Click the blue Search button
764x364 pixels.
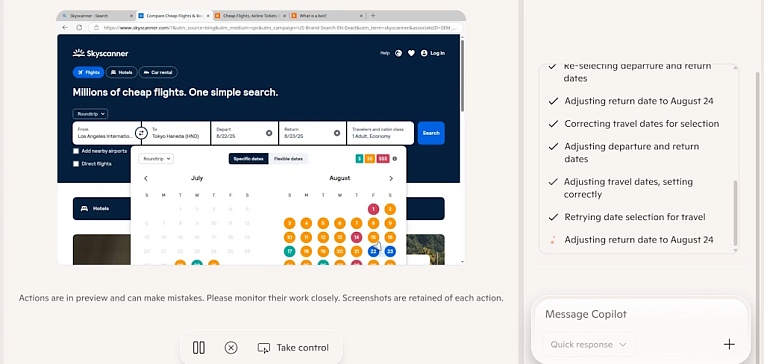tap(431, 133)
